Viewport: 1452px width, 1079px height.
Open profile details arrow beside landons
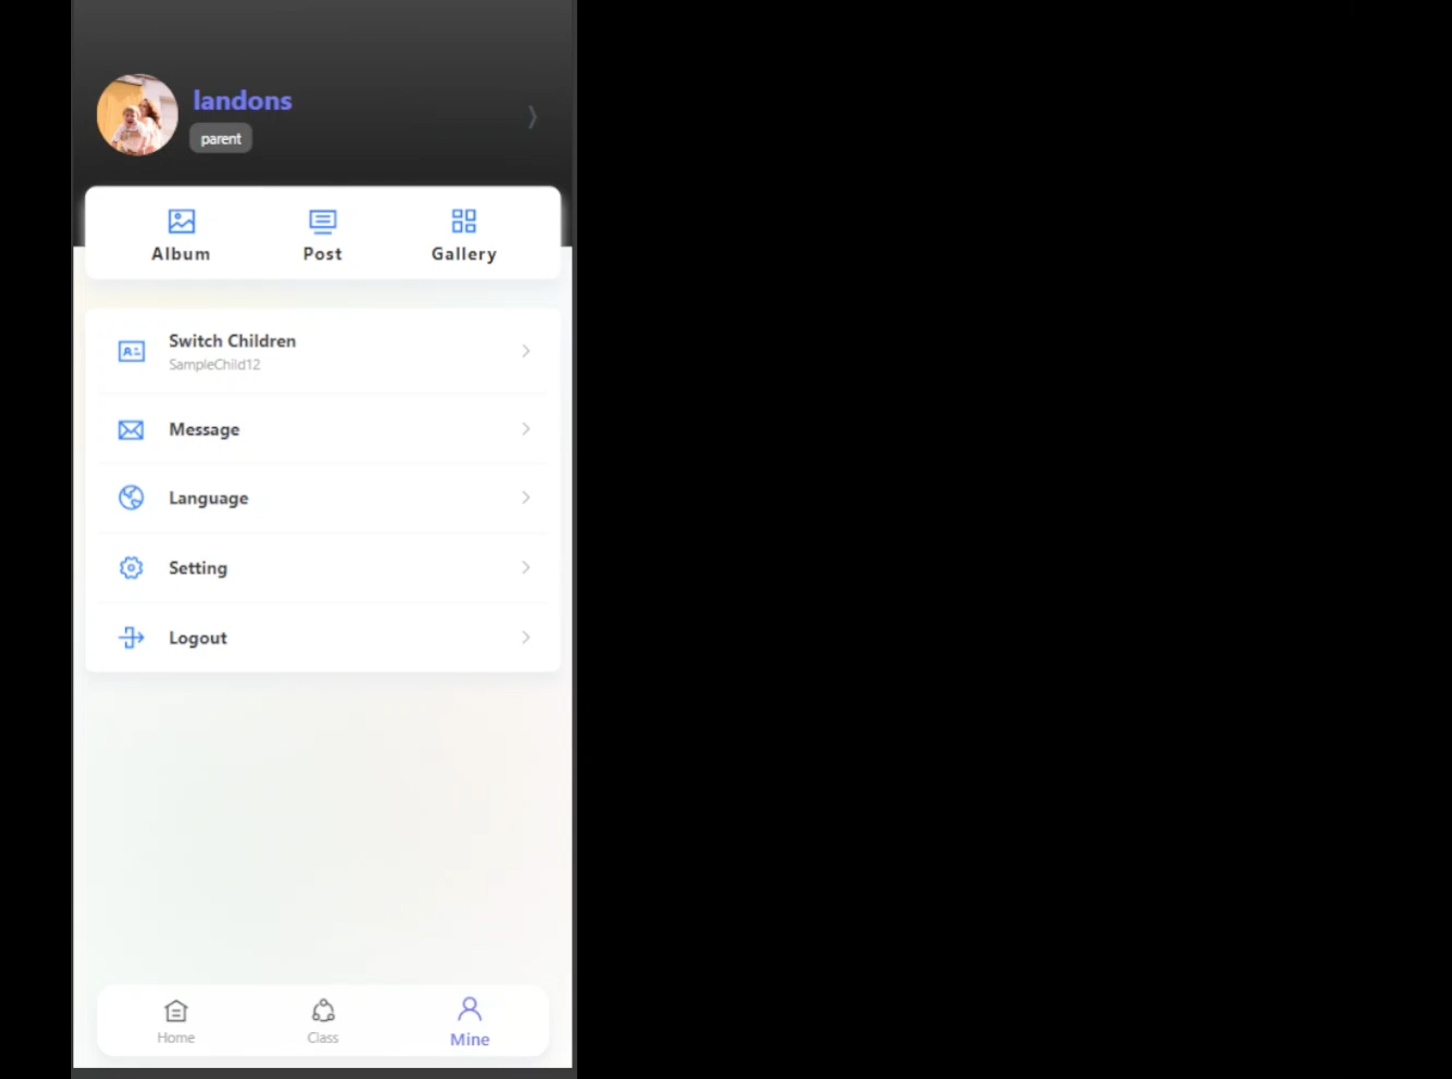click(532, 118)
